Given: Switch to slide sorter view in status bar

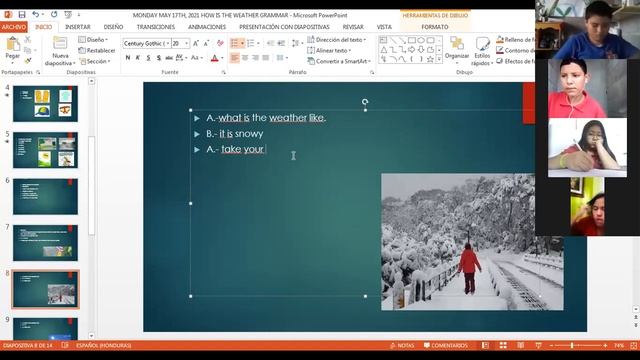Looking at the screenshot, I should click(x=503, y=345).
